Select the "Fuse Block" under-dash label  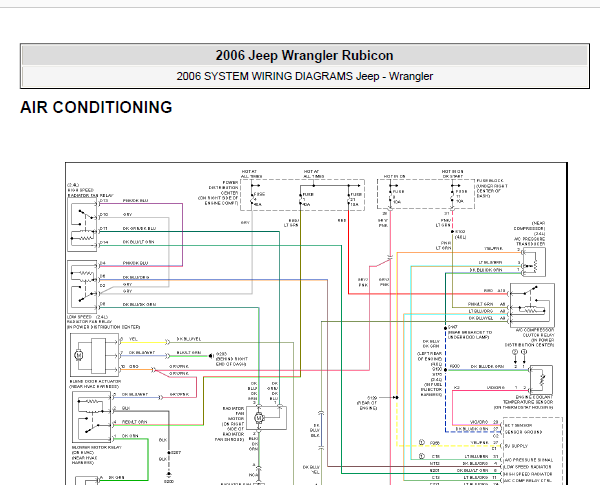coord(492,188)
